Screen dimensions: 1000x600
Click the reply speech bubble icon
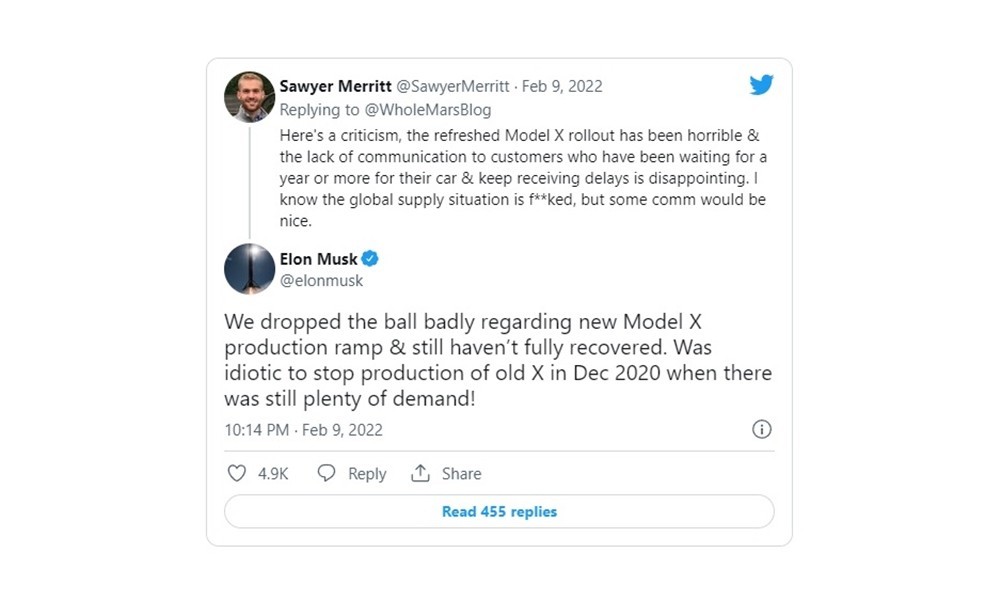click(x=326, y=473)
